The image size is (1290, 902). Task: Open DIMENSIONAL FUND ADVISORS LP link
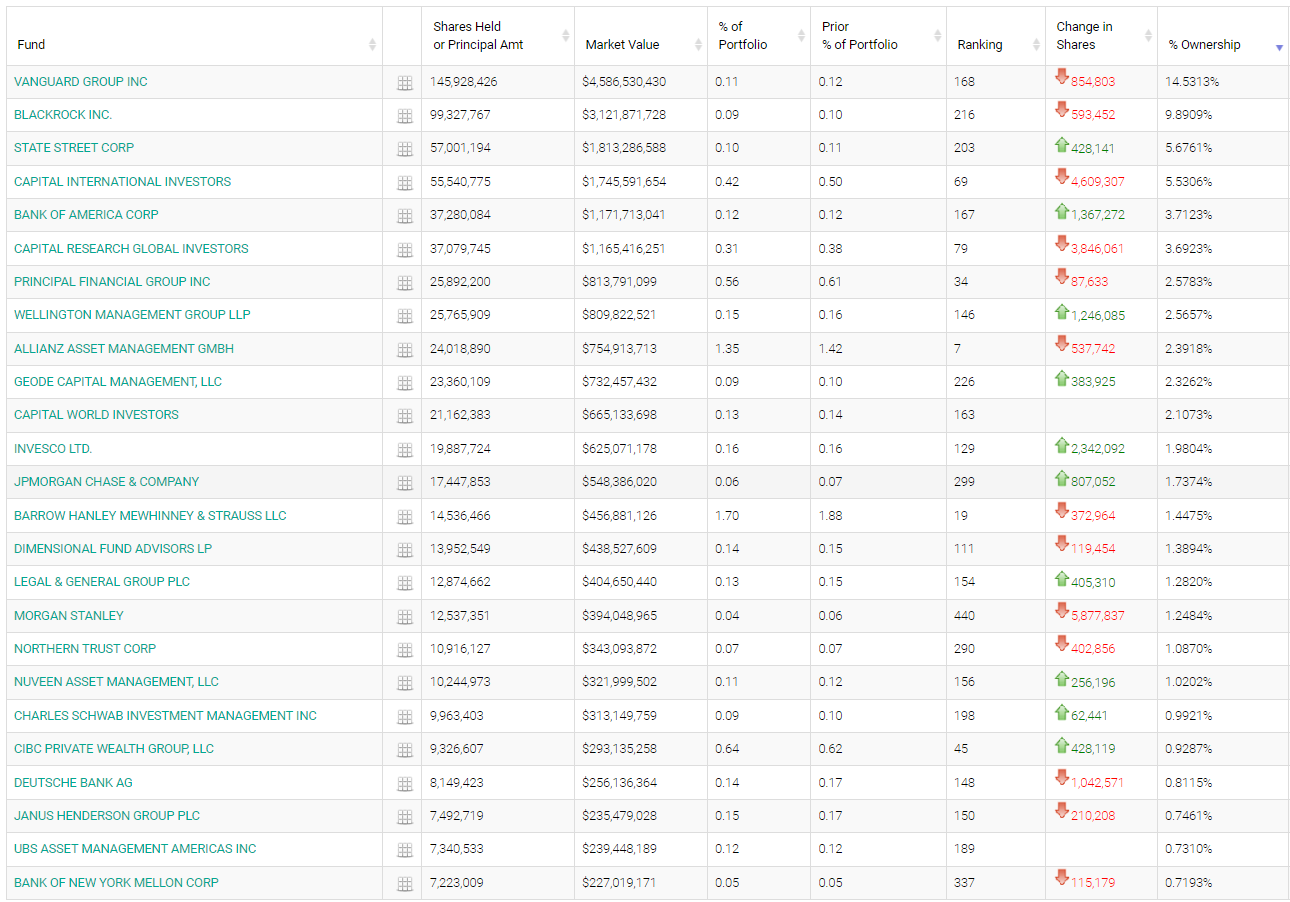tap(113, 549)
